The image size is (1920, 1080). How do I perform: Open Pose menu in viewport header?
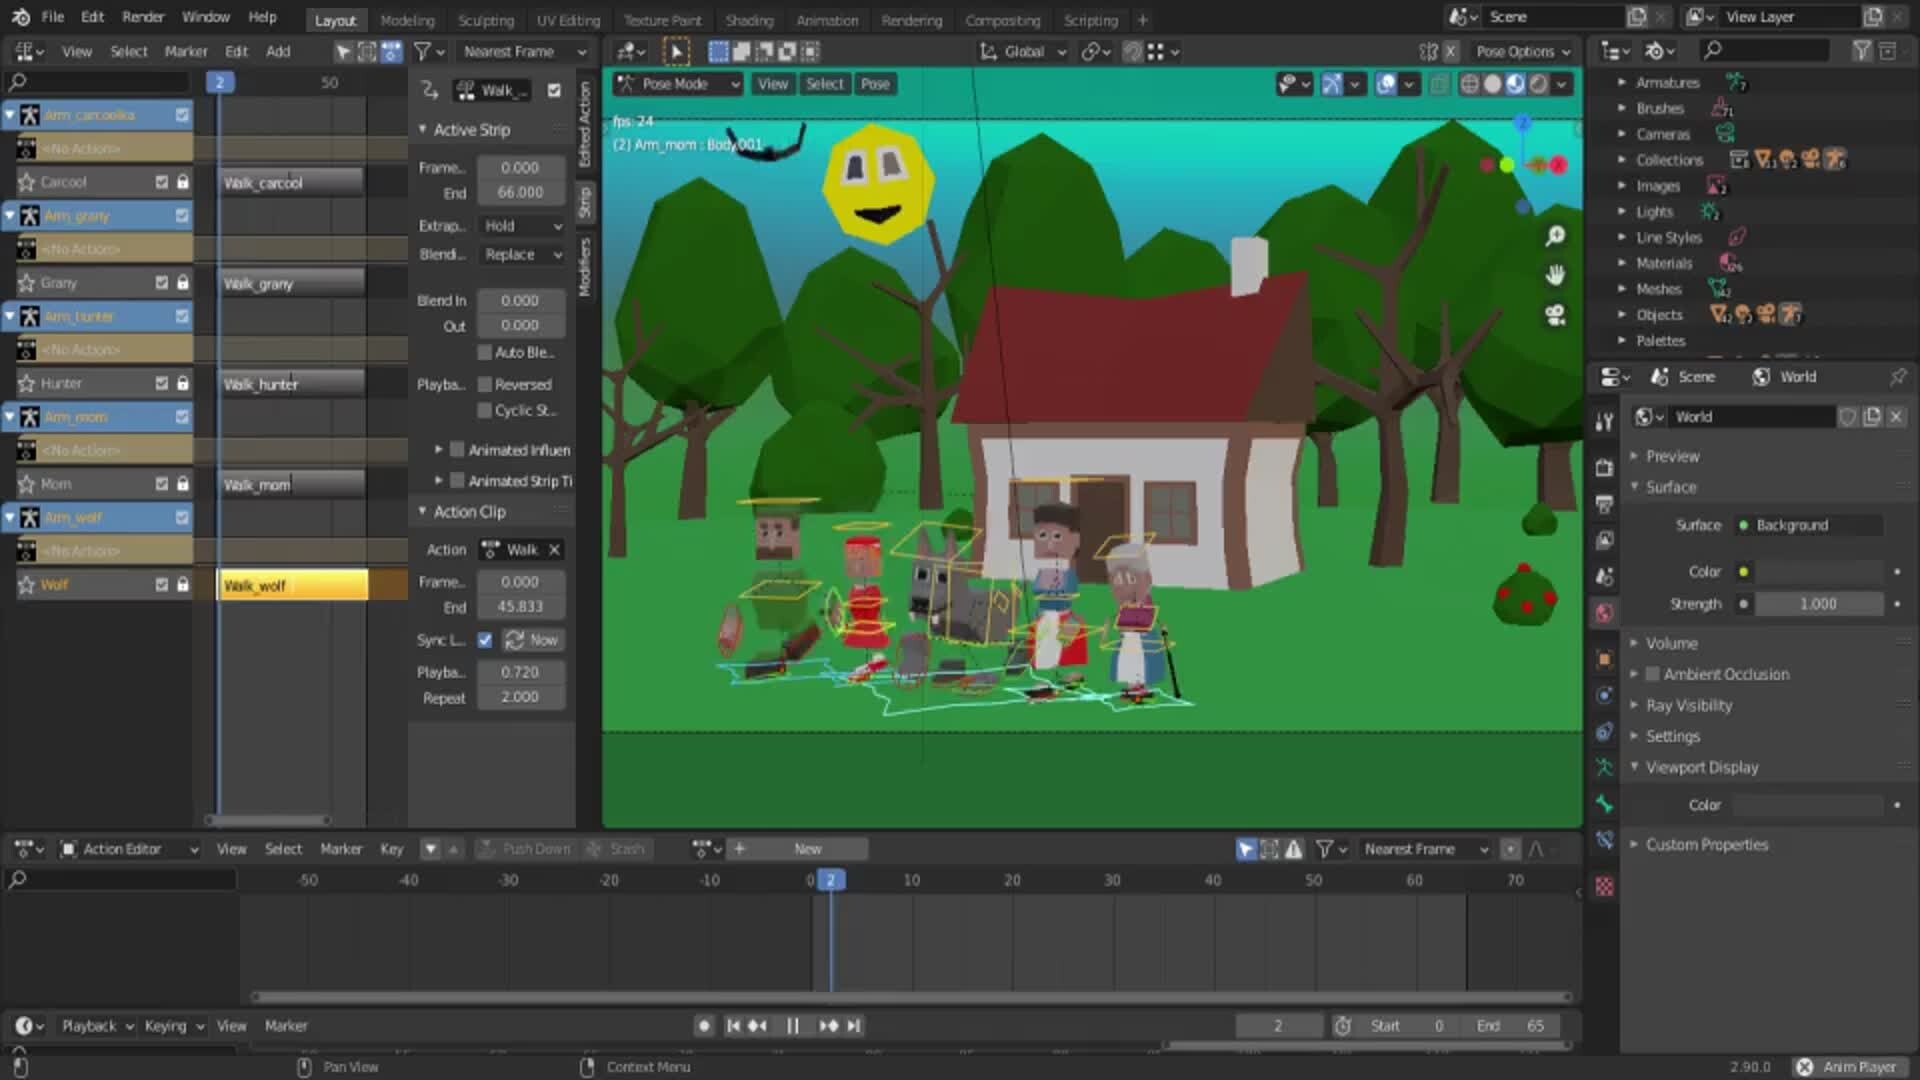click(875, 84)
